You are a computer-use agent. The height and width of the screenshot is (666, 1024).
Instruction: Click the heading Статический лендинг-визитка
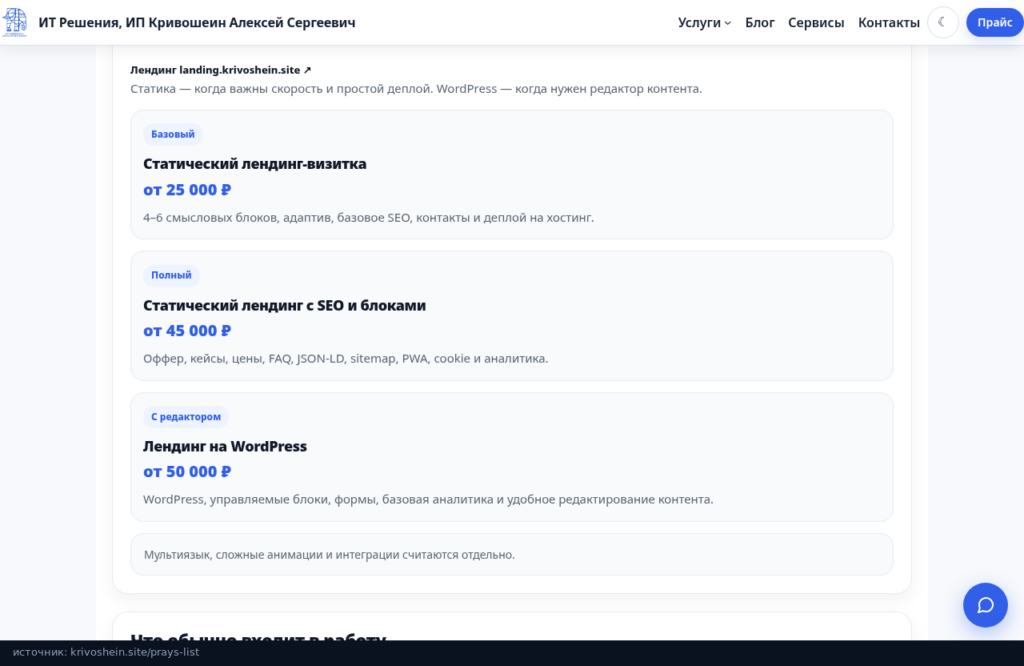coord(255,164)
